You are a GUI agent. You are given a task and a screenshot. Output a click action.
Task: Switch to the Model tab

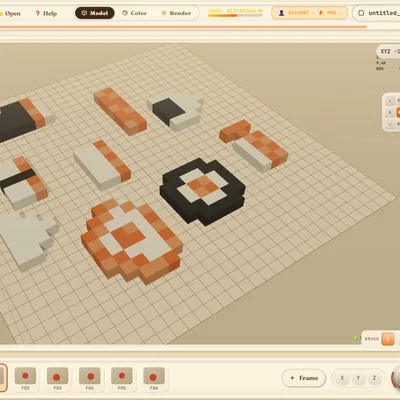pos(95,13)
